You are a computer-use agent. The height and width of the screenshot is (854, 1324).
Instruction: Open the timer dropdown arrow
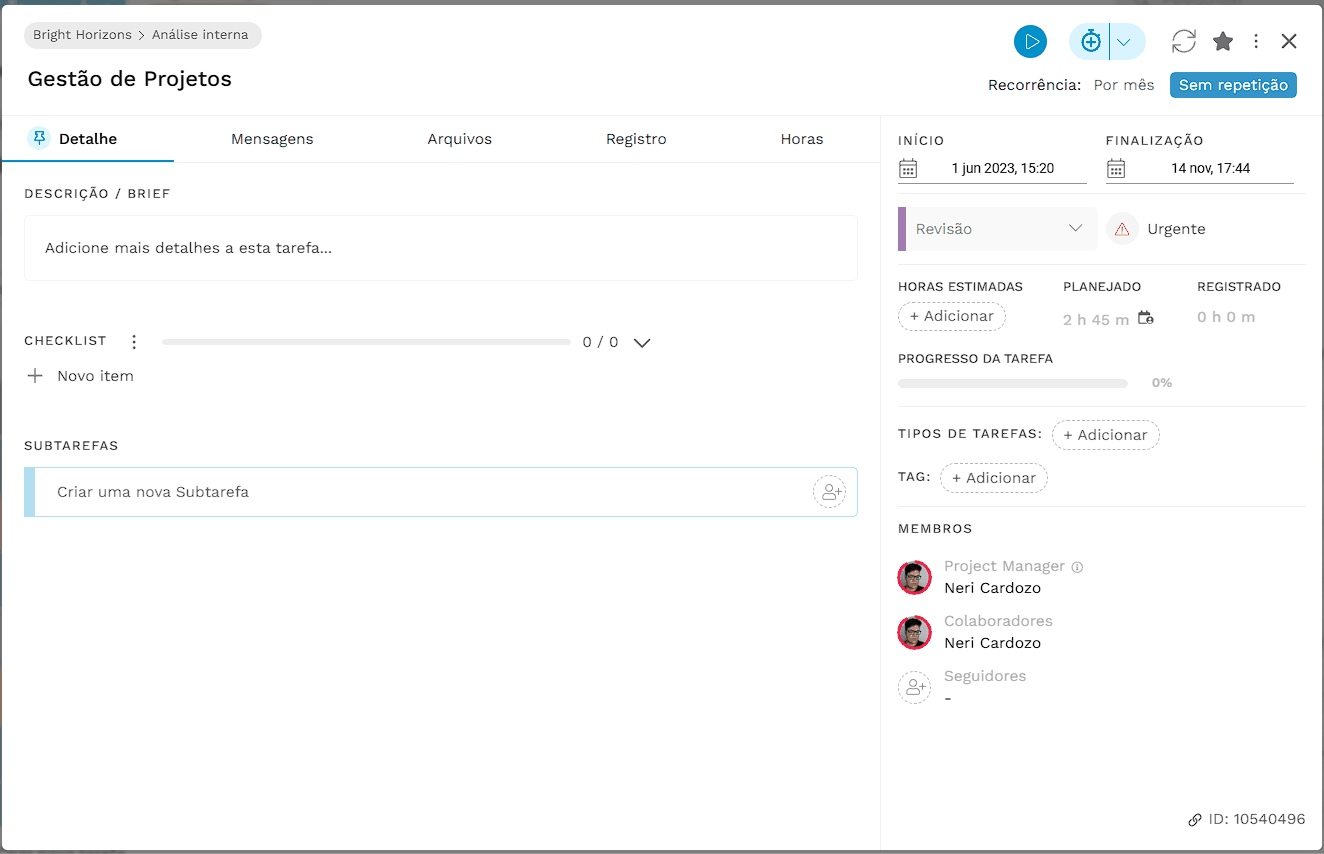pos(1124,42)
